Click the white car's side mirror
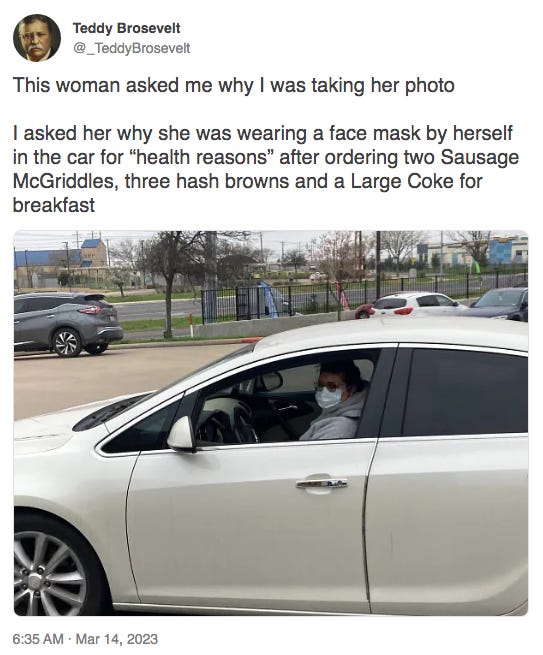Image resolution: width=543 pixels, height=655 pixels. 182,434
